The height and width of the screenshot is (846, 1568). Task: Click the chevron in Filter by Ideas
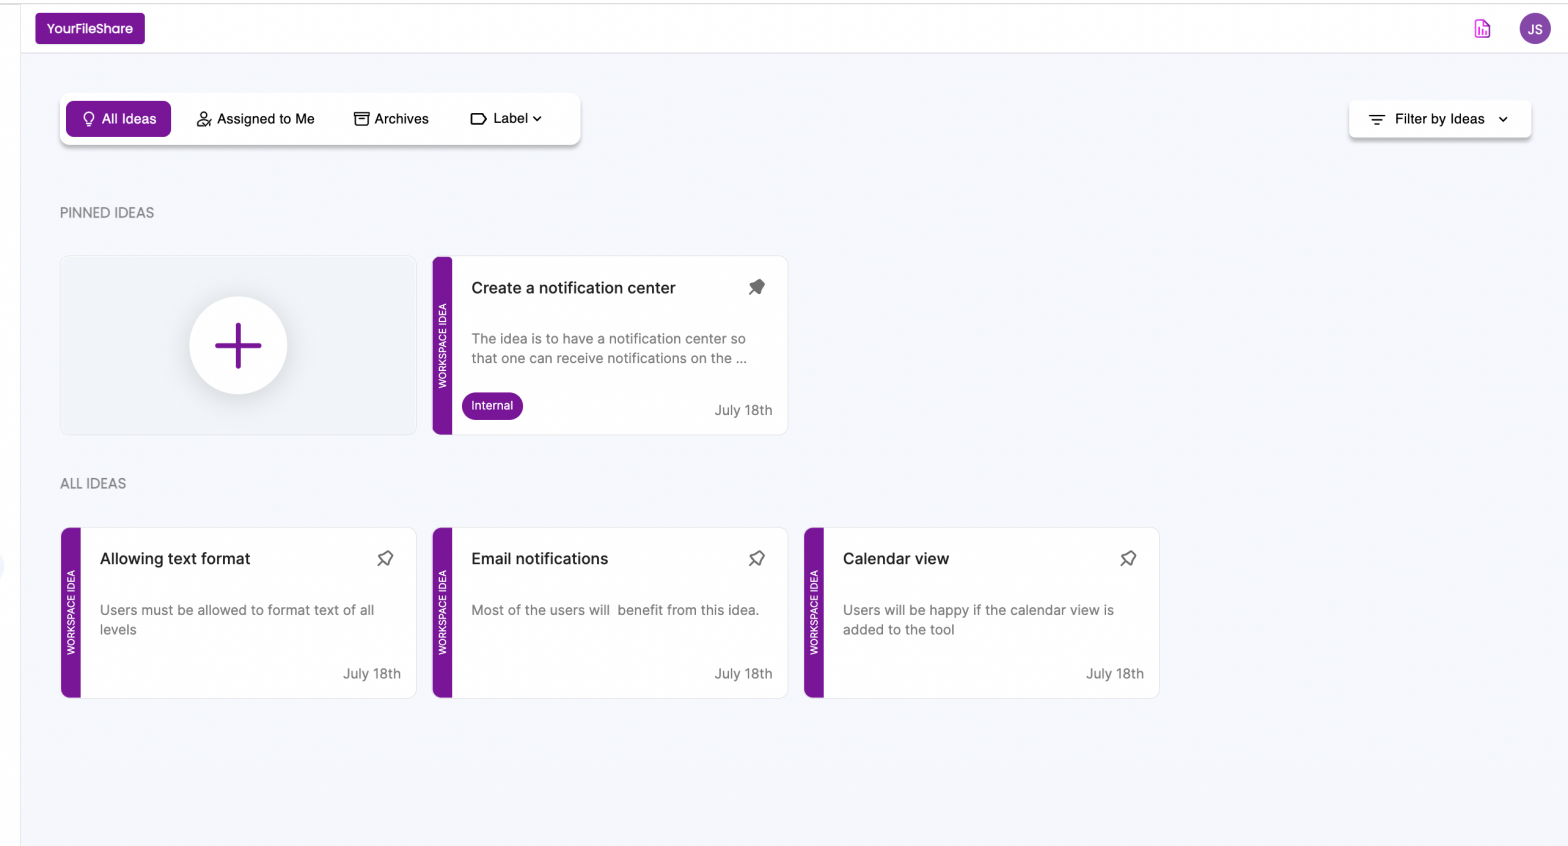click(1503, 120)
